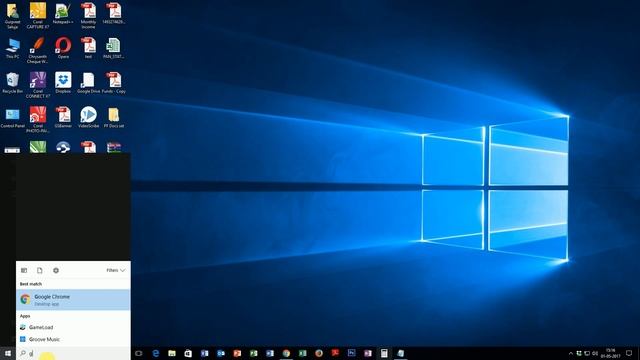Open Microsoft Store from the taskbar

[188, 353]
